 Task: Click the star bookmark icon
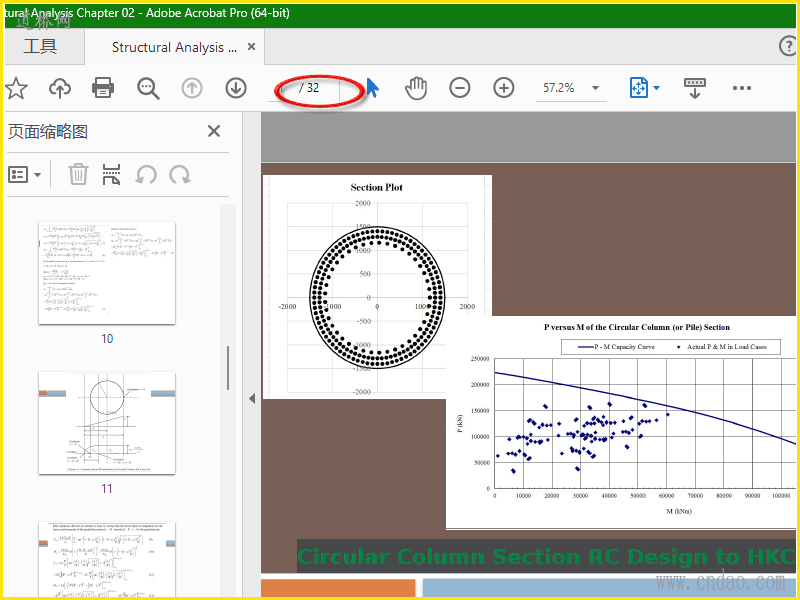pyautogui.click(x=16, y=88)
